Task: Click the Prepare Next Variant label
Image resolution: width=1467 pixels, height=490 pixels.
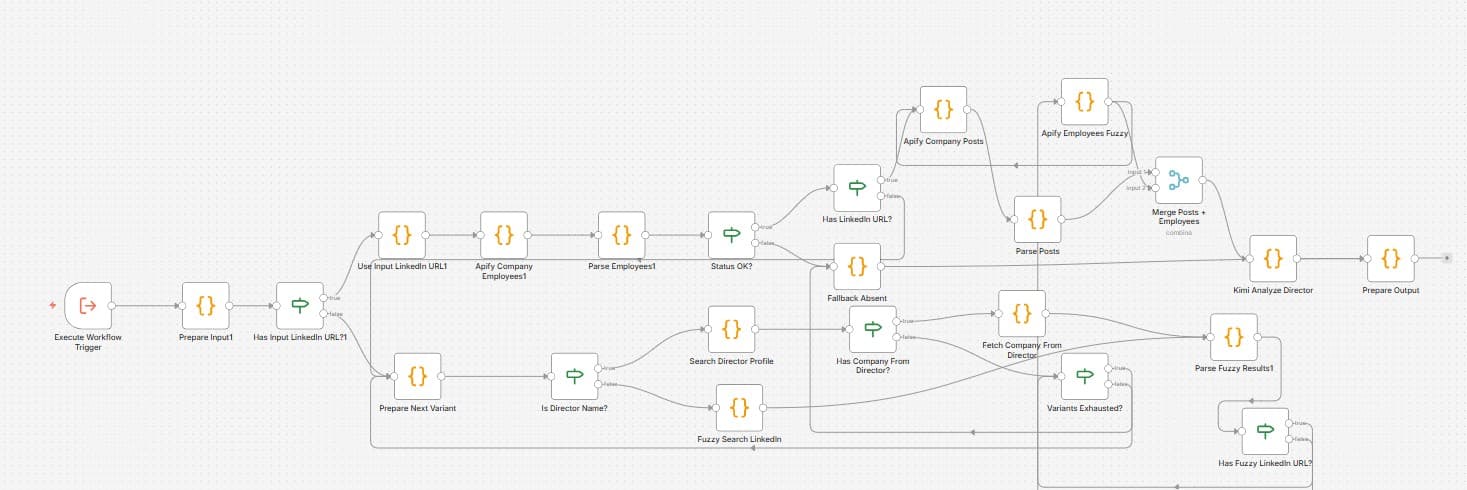Action: pyautogui.click(x=418, y=408)
